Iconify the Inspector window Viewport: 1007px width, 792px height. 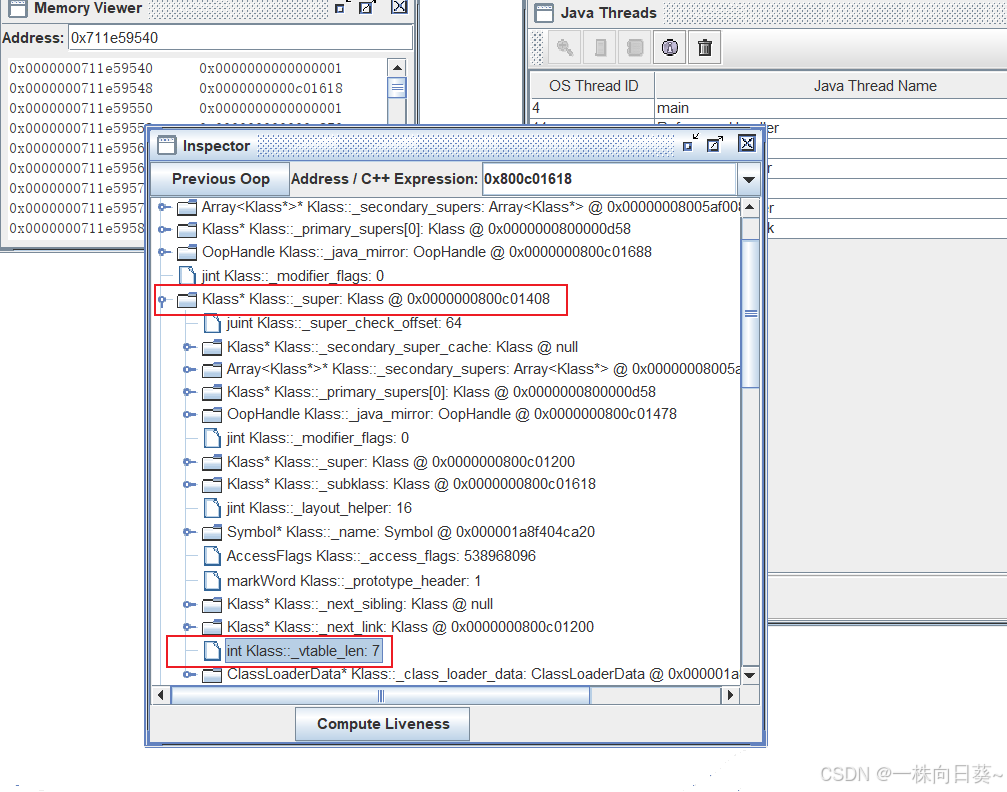pyautogui.click(x=690, y=144)
